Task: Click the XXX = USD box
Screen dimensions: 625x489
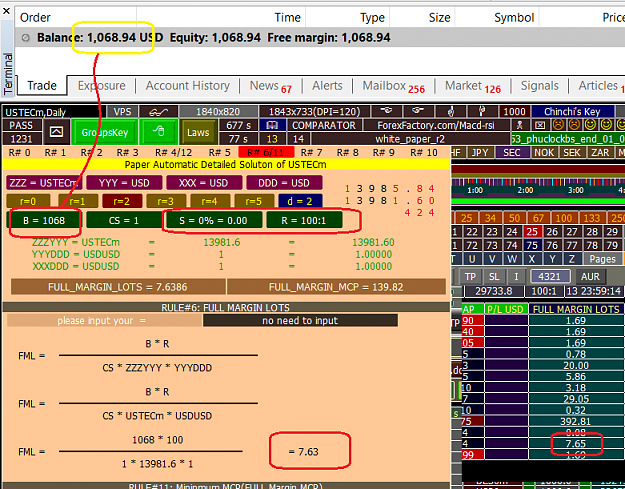Action: pyautogui.click(x=204, y=183)
